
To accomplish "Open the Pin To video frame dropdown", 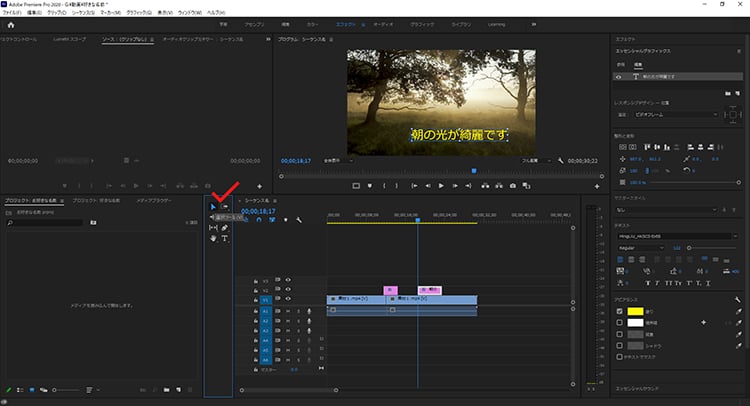I will pyautogui.click(x=676, y=115).
